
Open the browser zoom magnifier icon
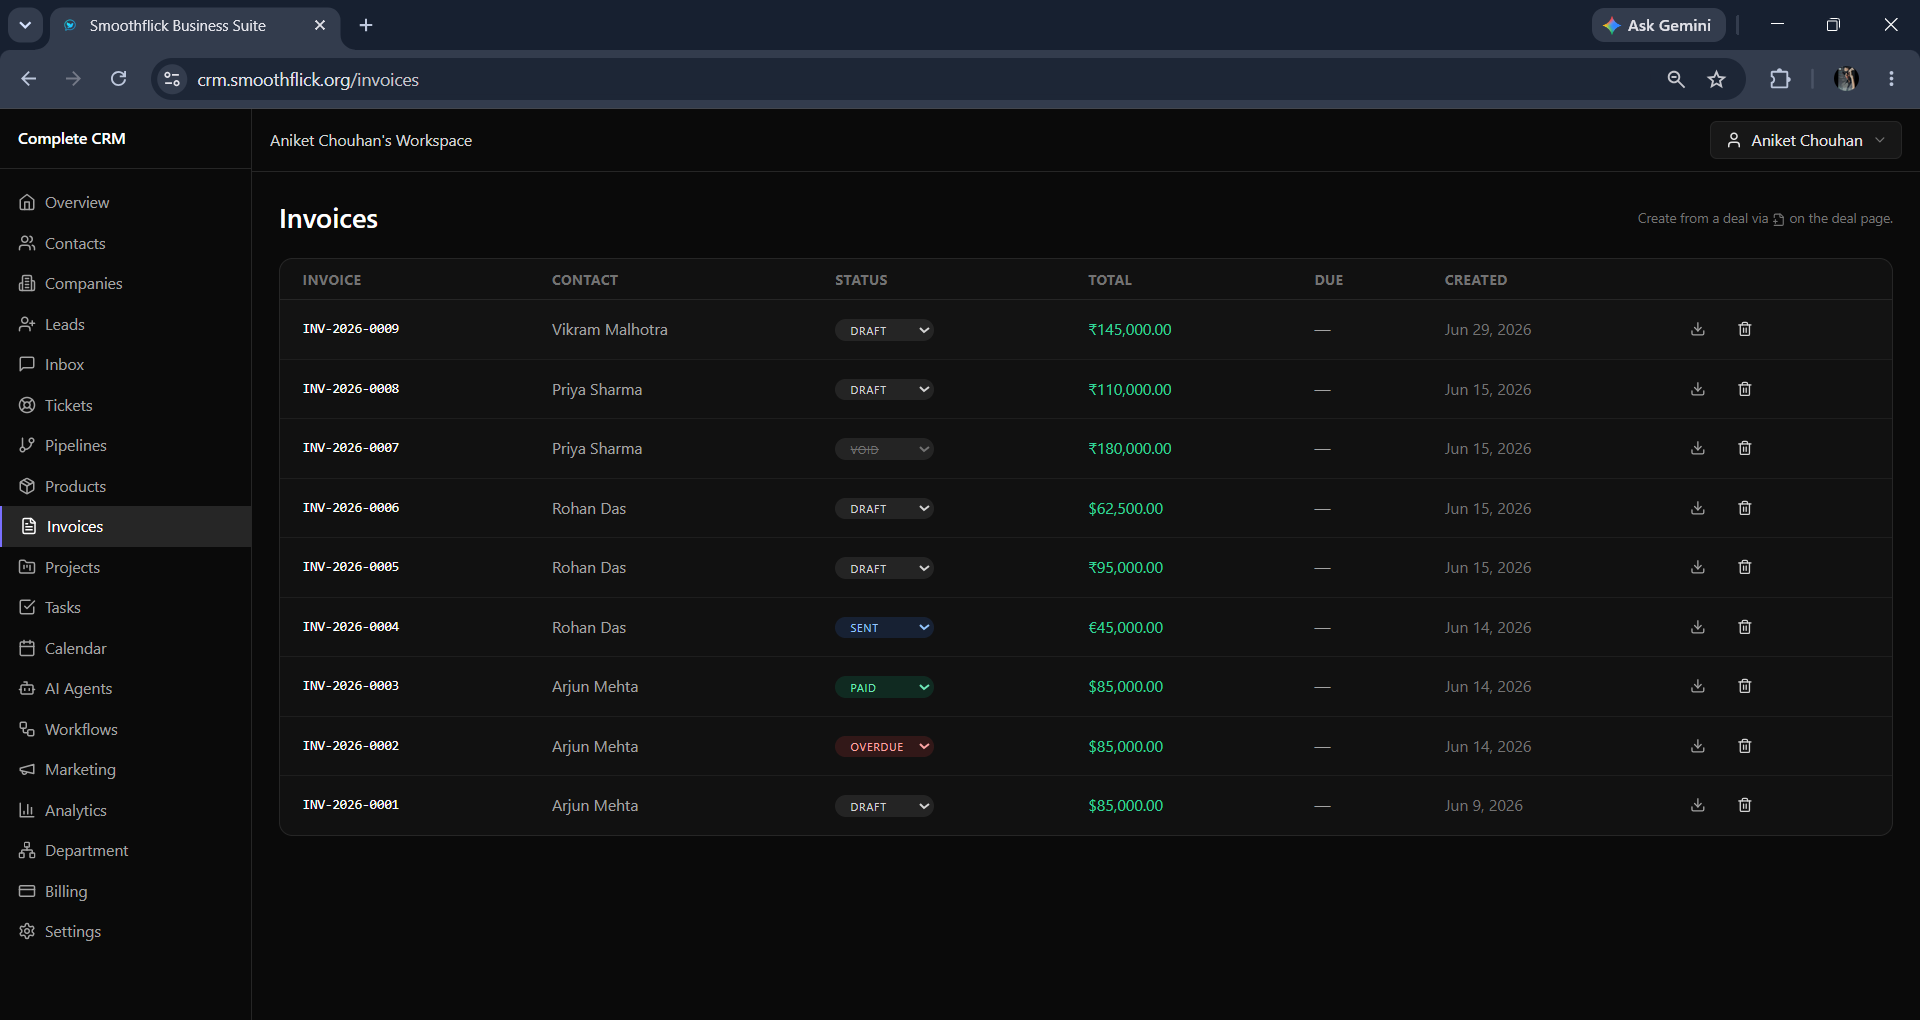point(1676,79)
